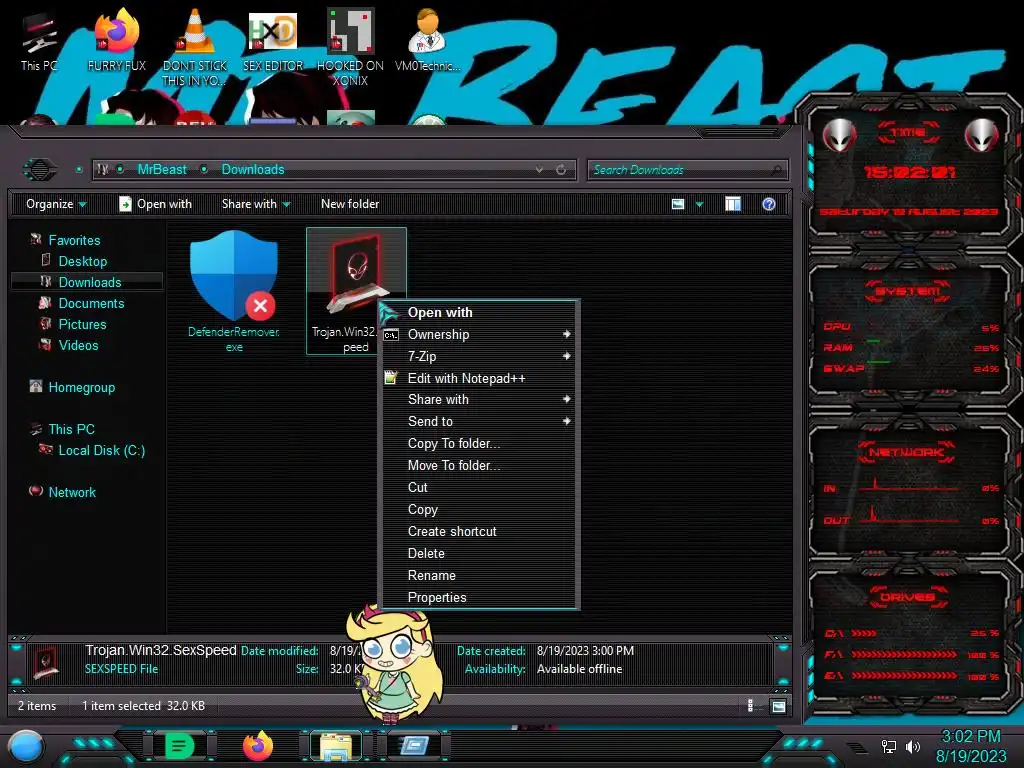Click the Search Downloads field
1024x768 pixels.
tap(687, 170)
